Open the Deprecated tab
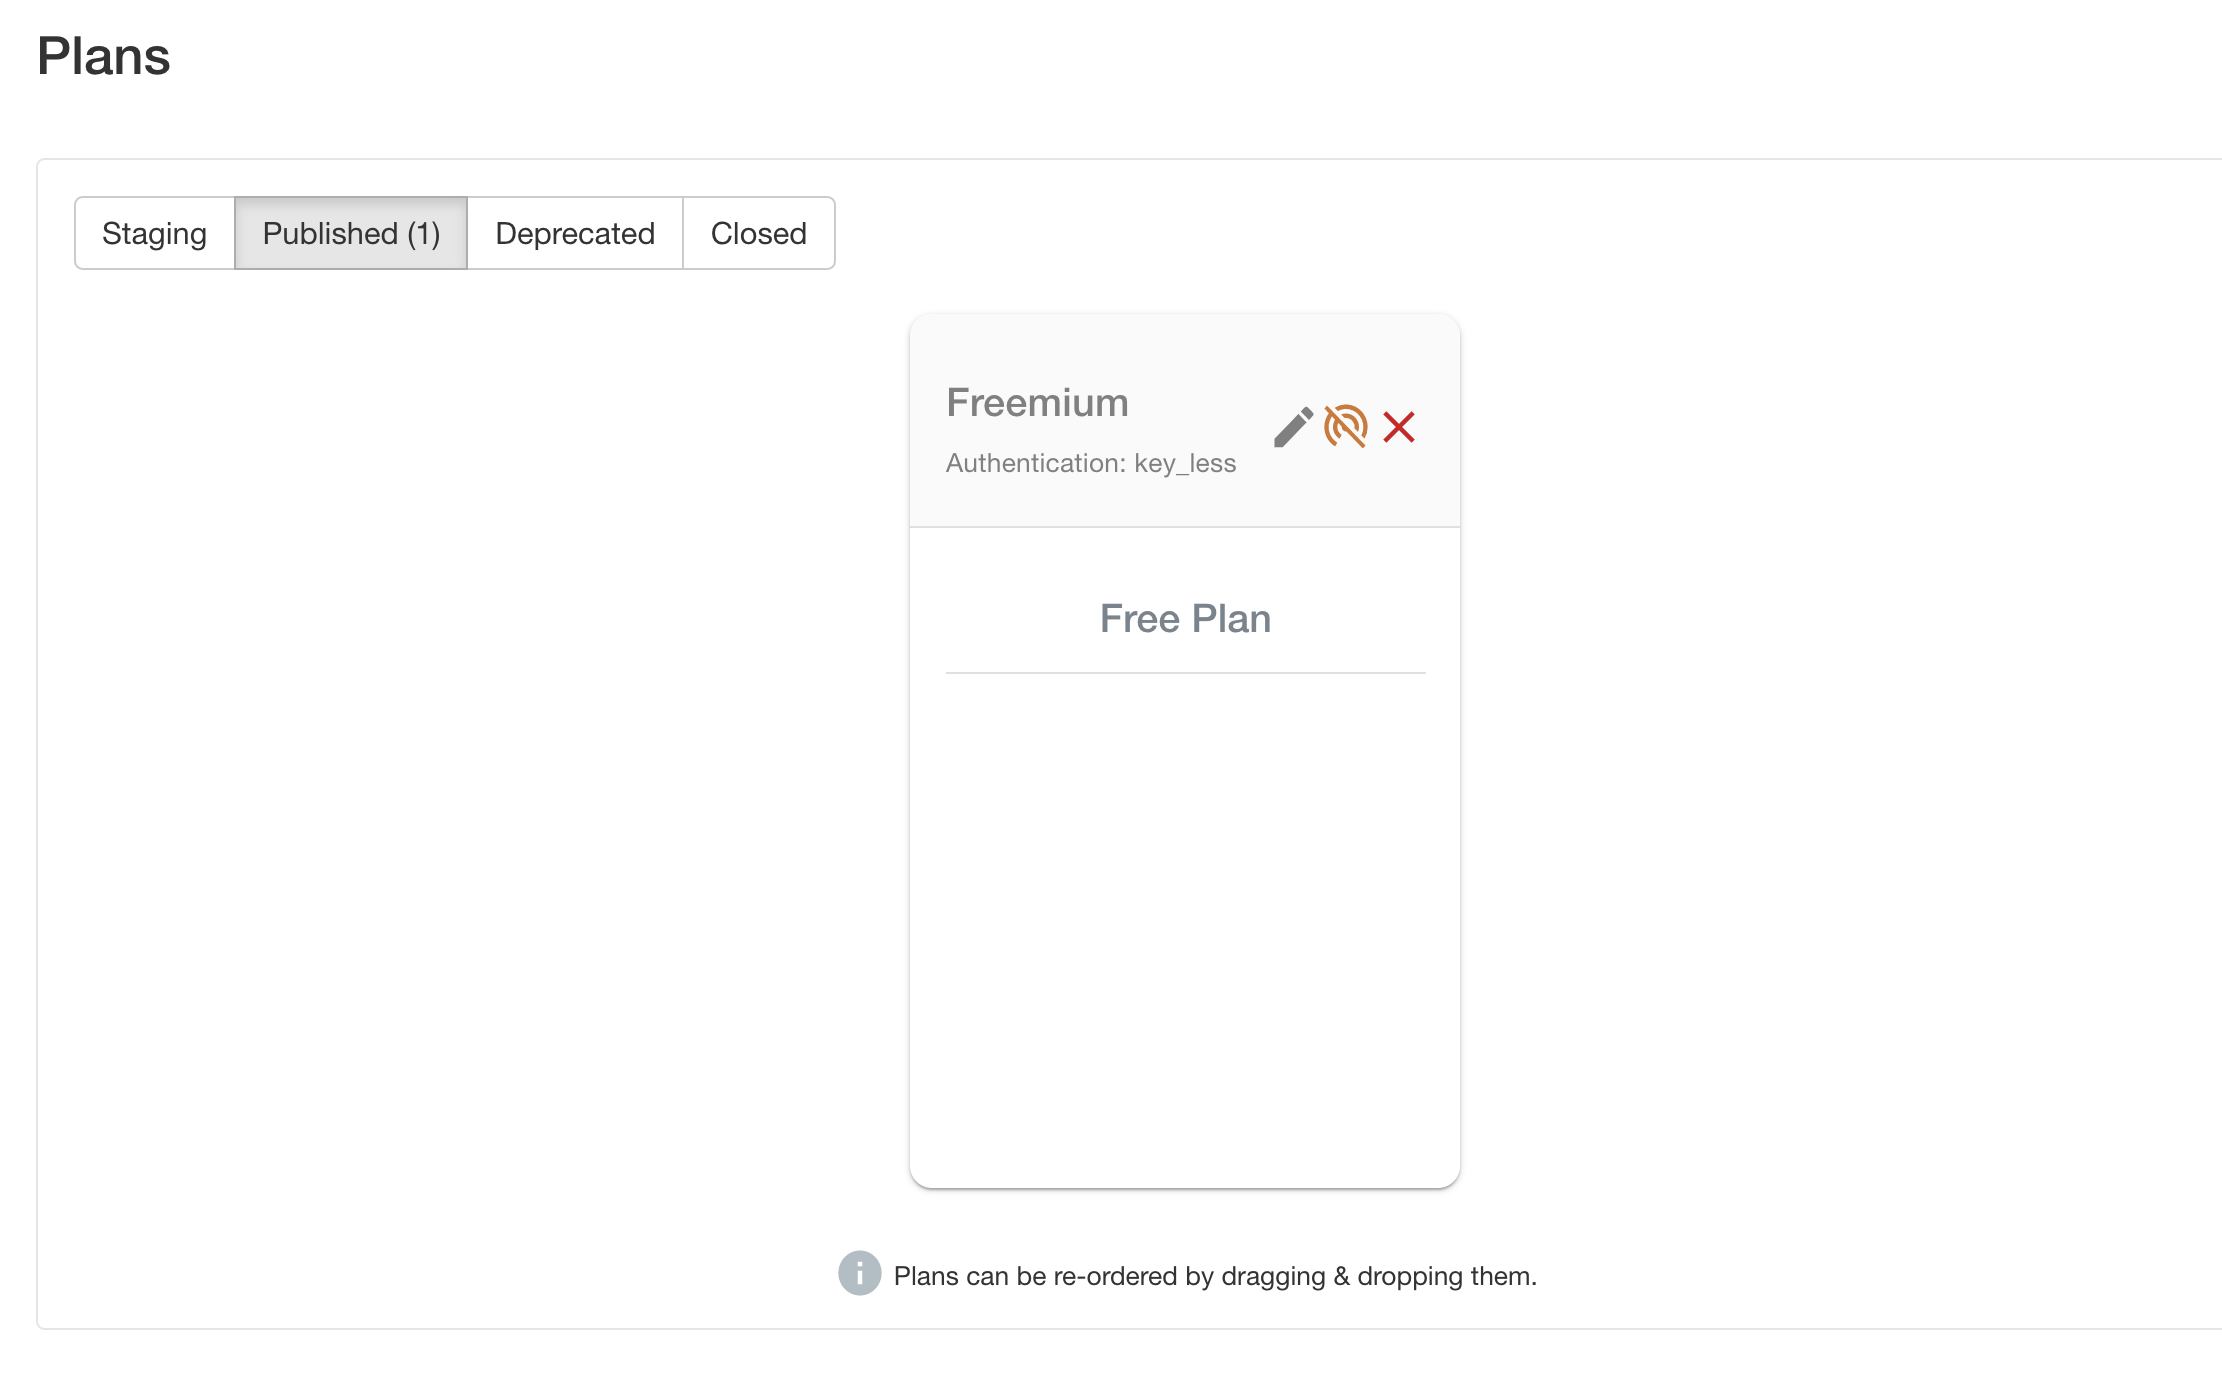 pyautogui.click(x=574, y=233)
